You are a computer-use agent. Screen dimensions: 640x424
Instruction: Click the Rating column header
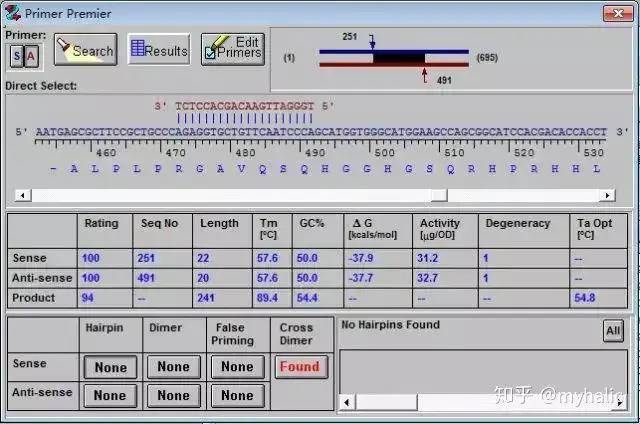coord(101,223)
